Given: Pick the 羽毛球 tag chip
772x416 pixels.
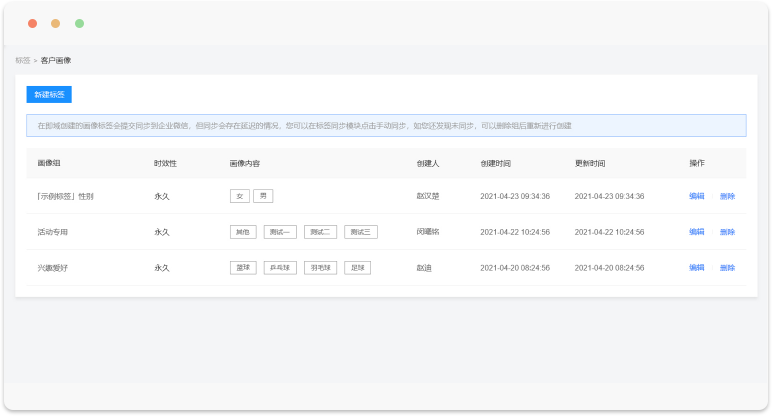Looking at the screenshot, I should pyautogui.click(x=320, y=268).
